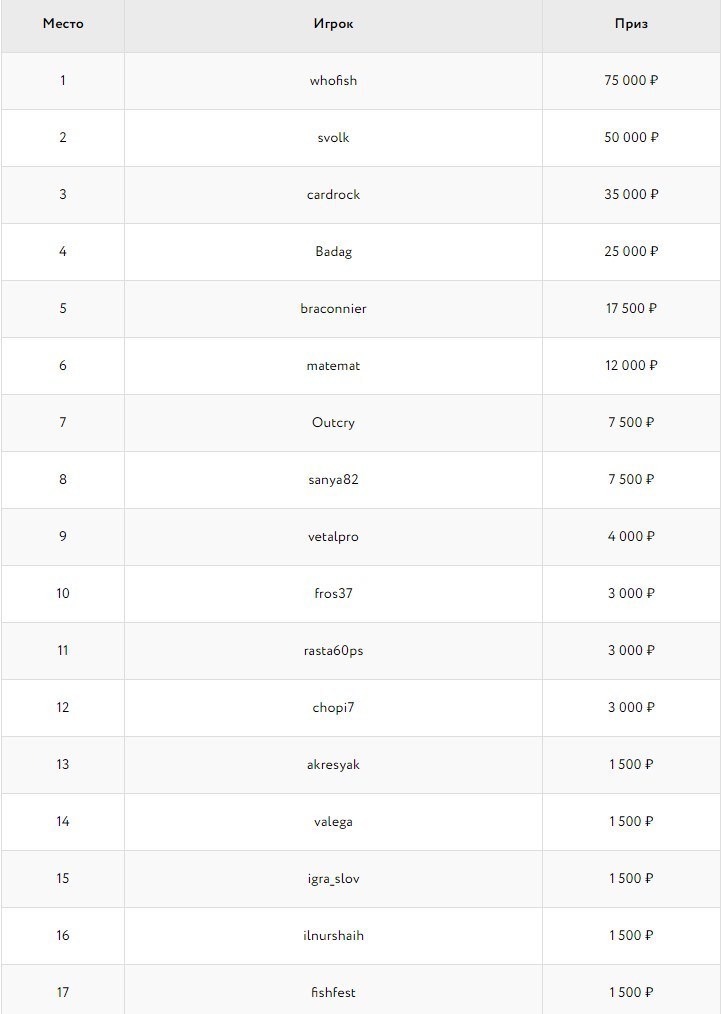Select the braconnier row name
Screen dimensions: 721x1014
tap(333, 309)
